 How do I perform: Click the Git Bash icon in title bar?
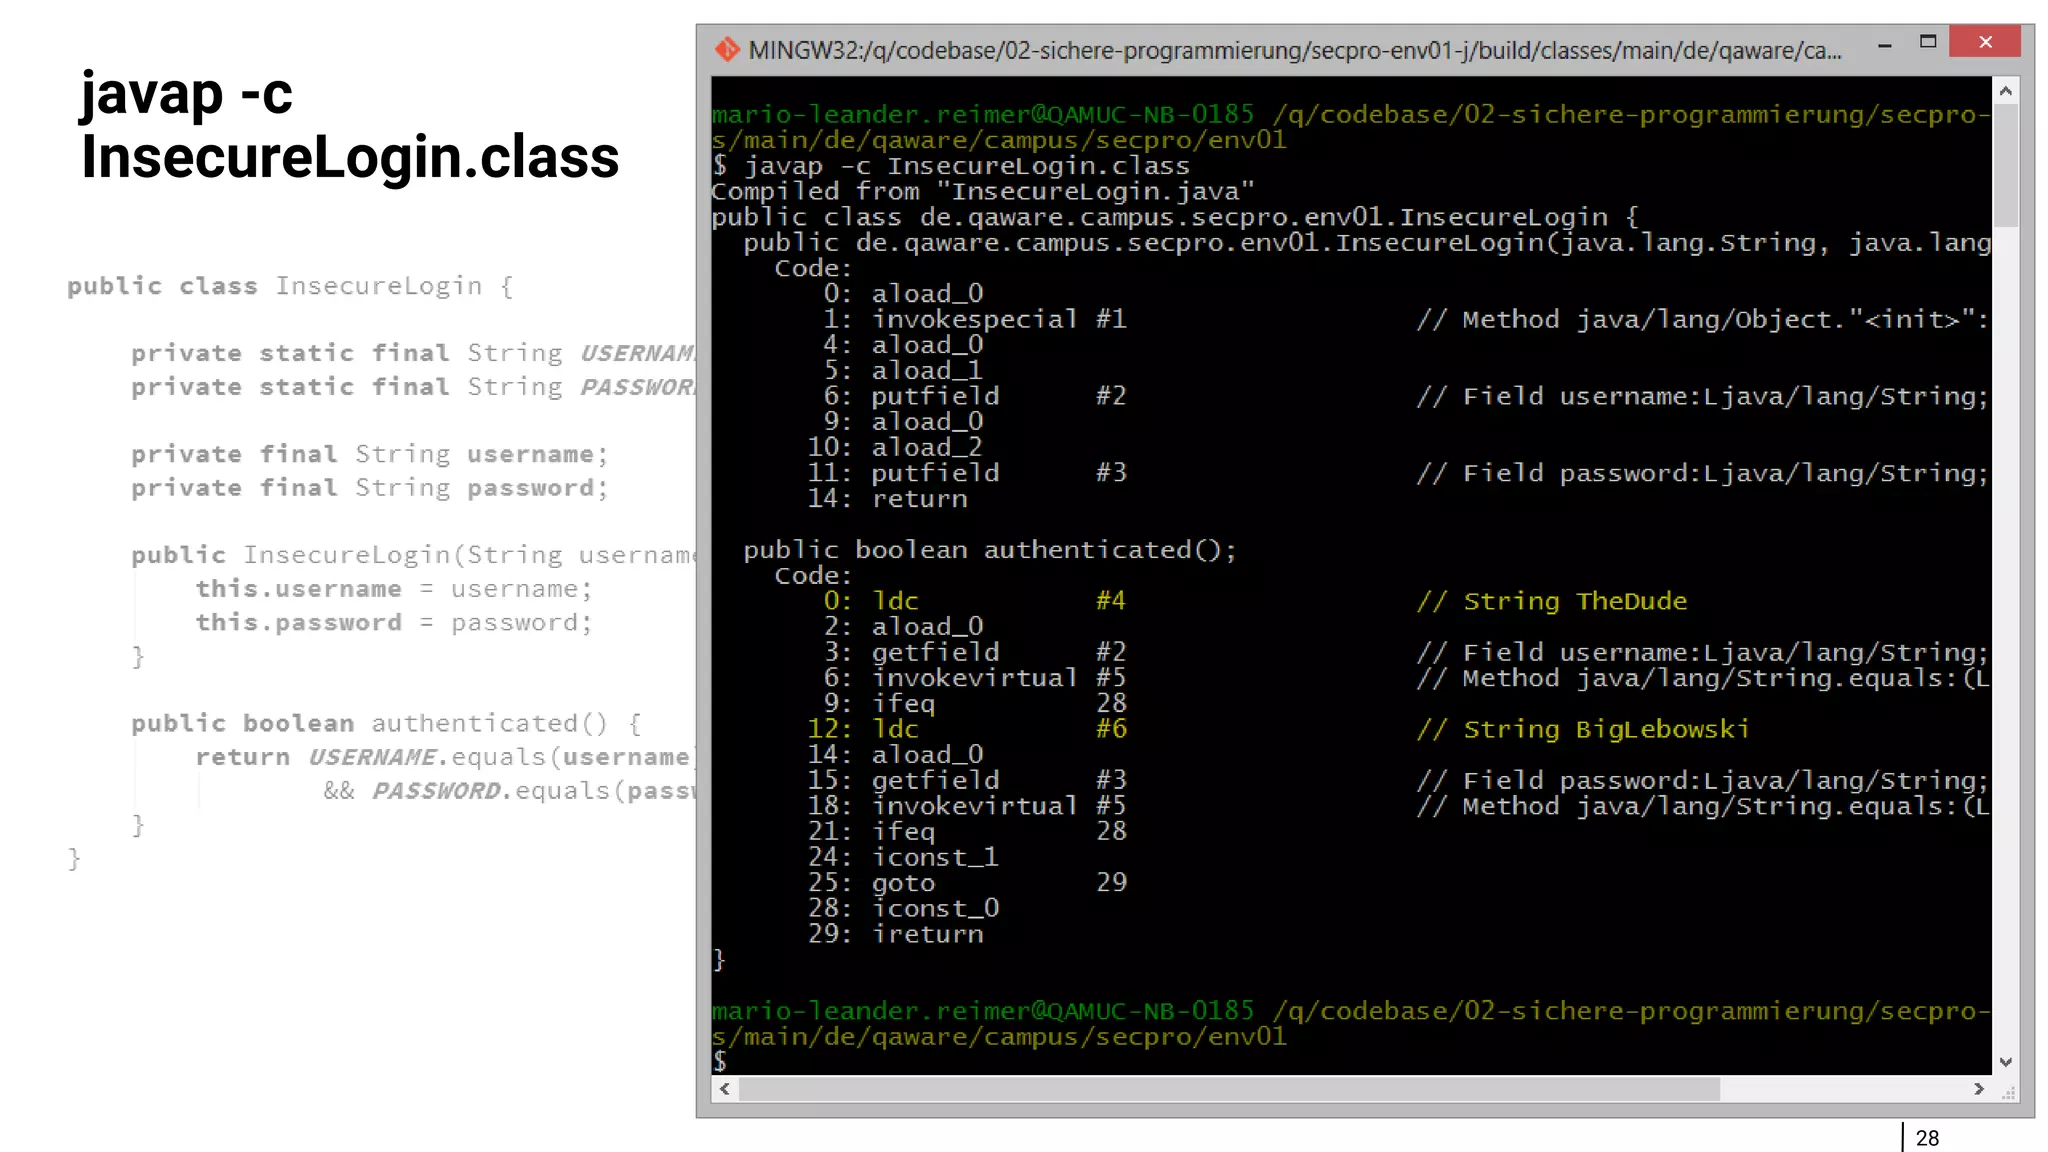[727, 49]
